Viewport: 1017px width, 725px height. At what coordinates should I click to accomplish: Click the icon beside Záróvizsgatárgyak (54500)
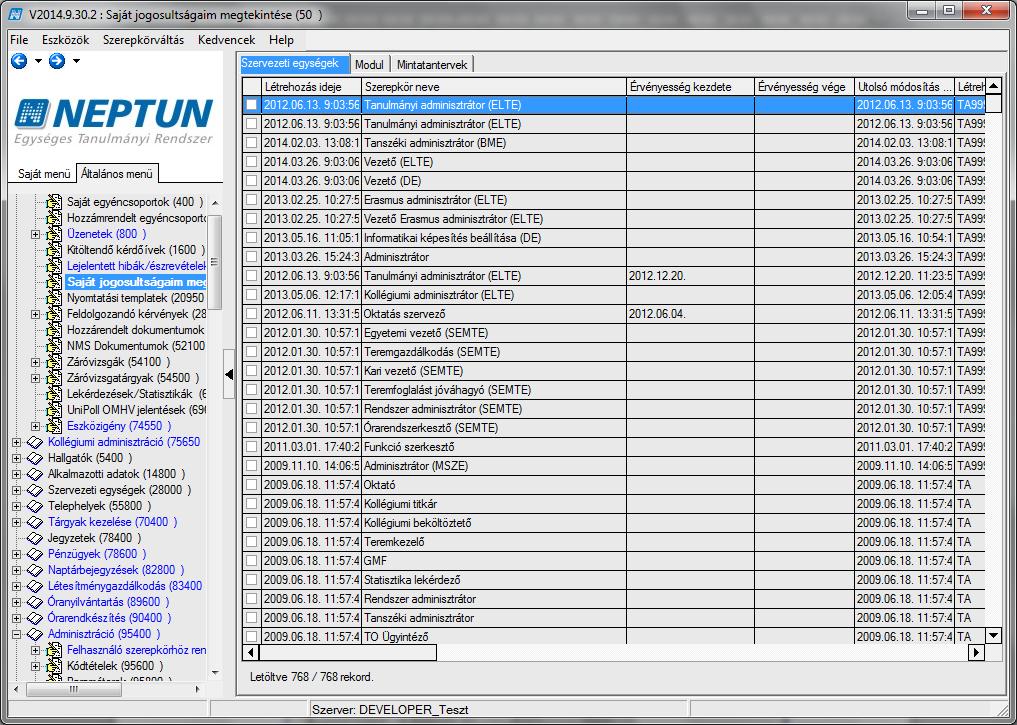coord(54,378)
